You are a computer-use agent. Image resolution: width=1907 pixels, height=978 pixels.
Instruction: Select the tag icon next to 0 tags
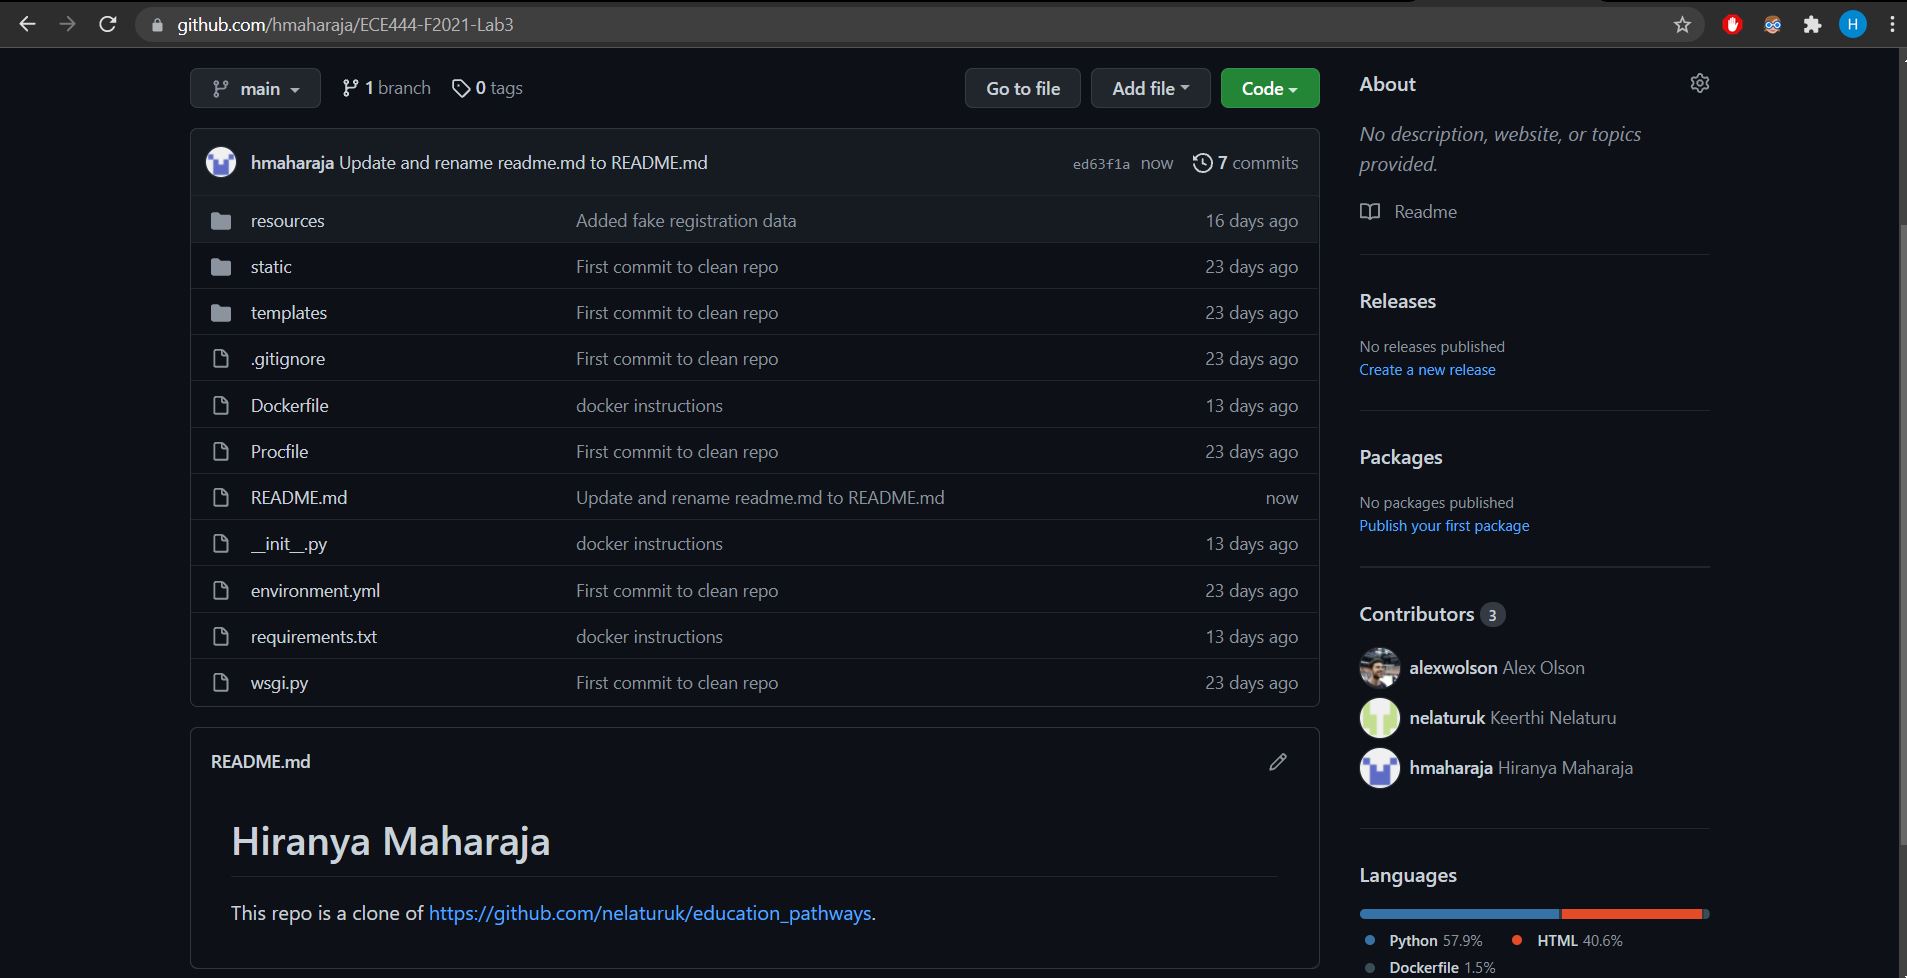point(461,88)
